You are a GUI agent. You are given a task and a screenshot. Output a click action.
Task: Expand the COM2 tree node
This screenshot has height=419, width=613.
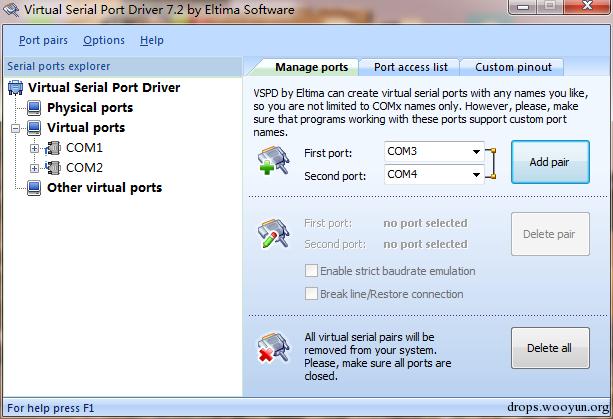[34, 168]
